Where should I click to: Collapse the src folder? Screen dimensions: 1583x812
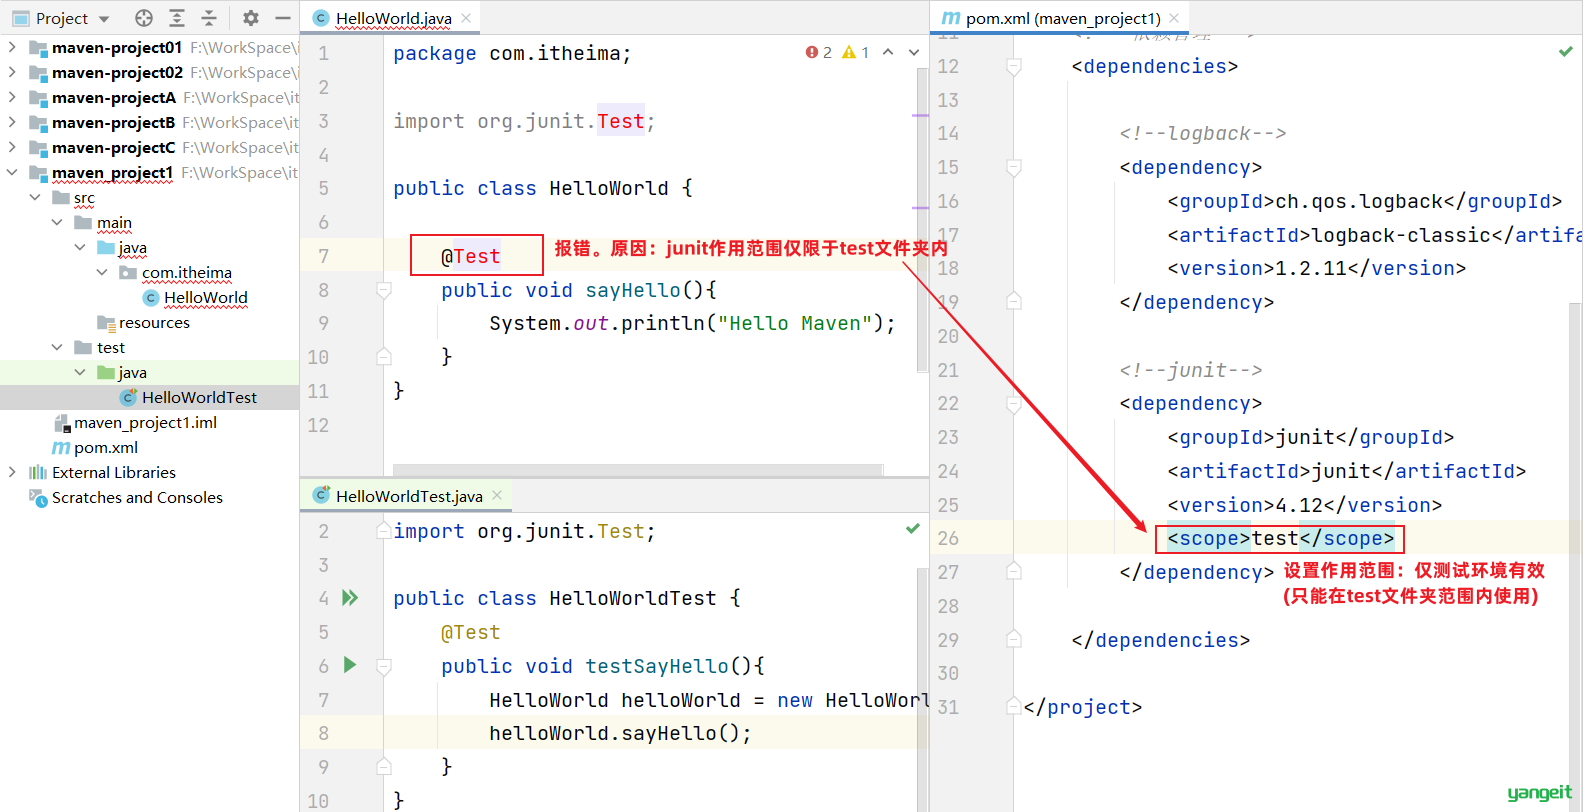coord(35,197)
